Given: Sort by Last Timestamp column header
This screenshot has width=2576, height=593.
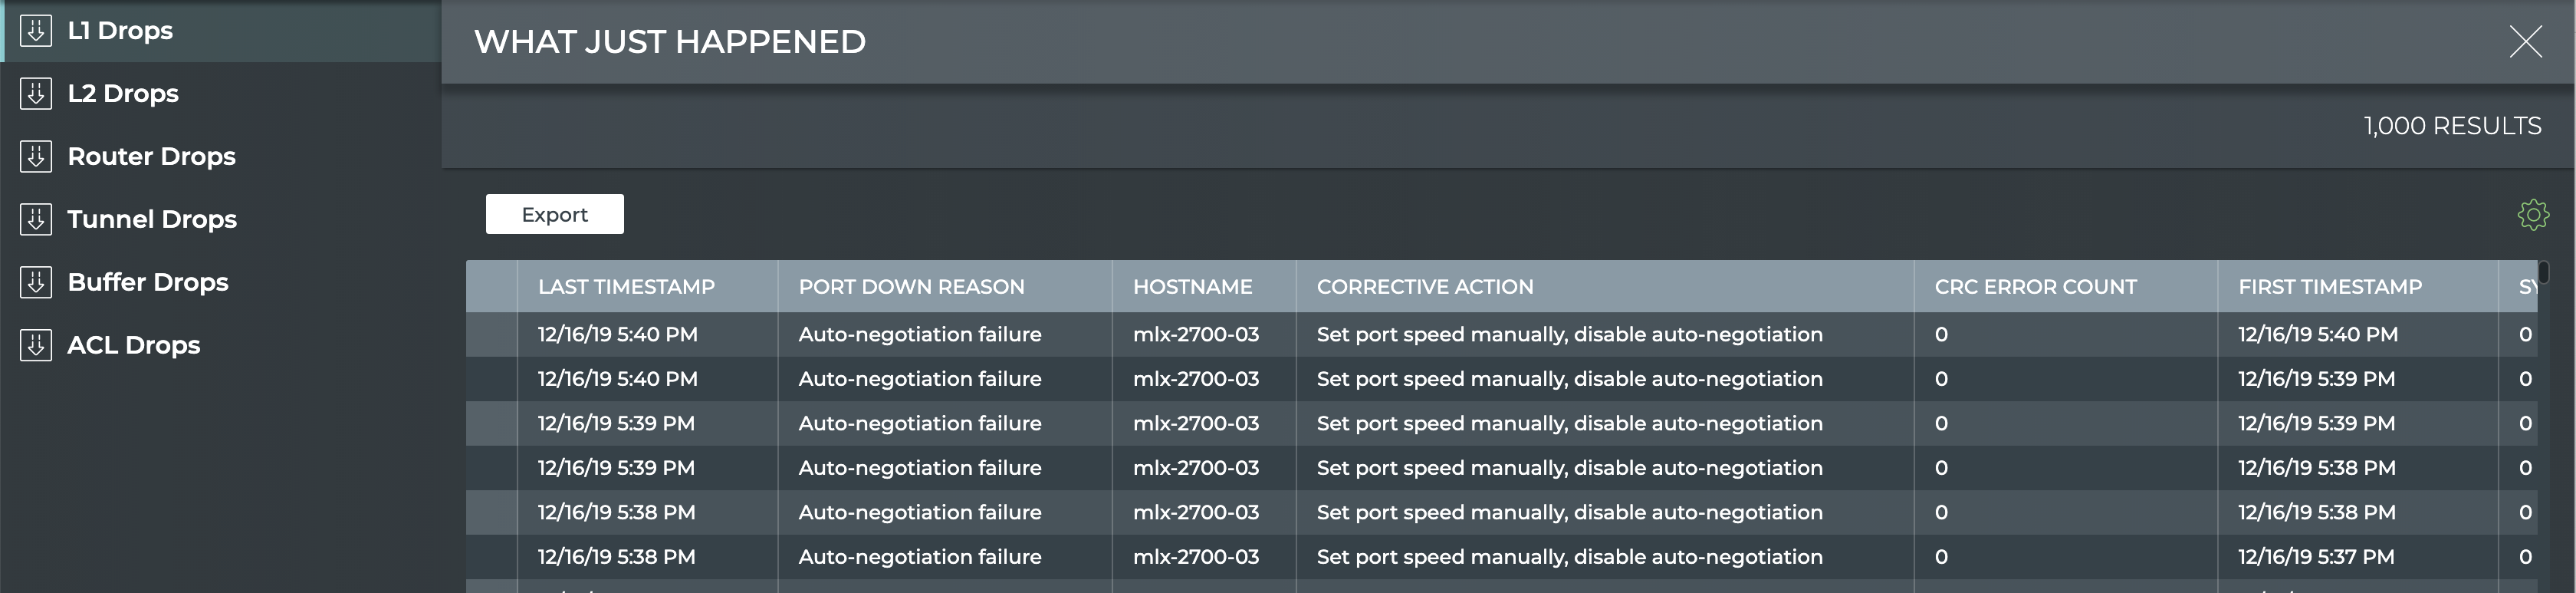Looking at the screenshot, I should click(626, 287).
